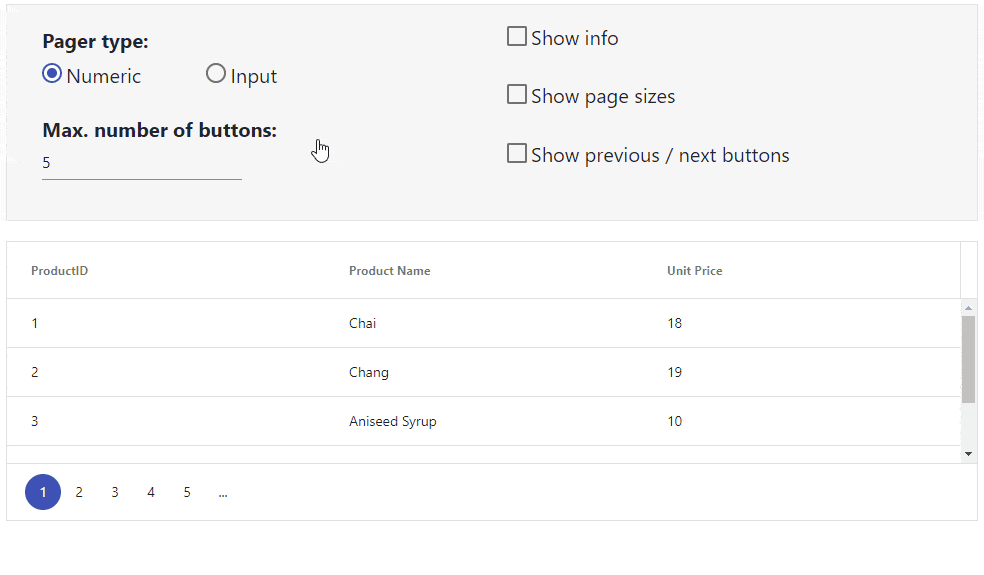
Task: Go to page 3 in the pager
Action: click(115, 492)
